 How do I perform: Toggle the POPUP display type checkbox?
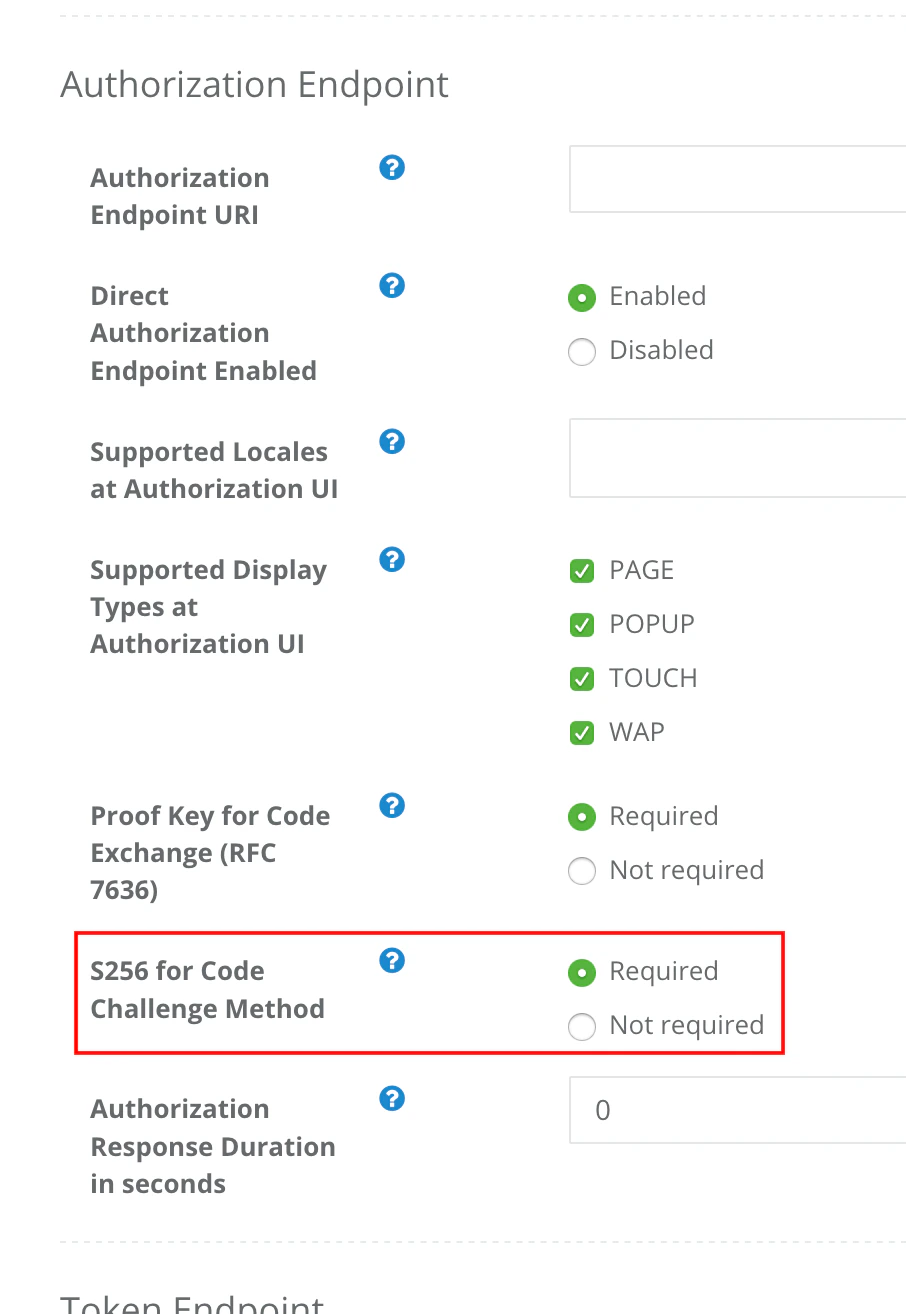click(x=582, y=625)
